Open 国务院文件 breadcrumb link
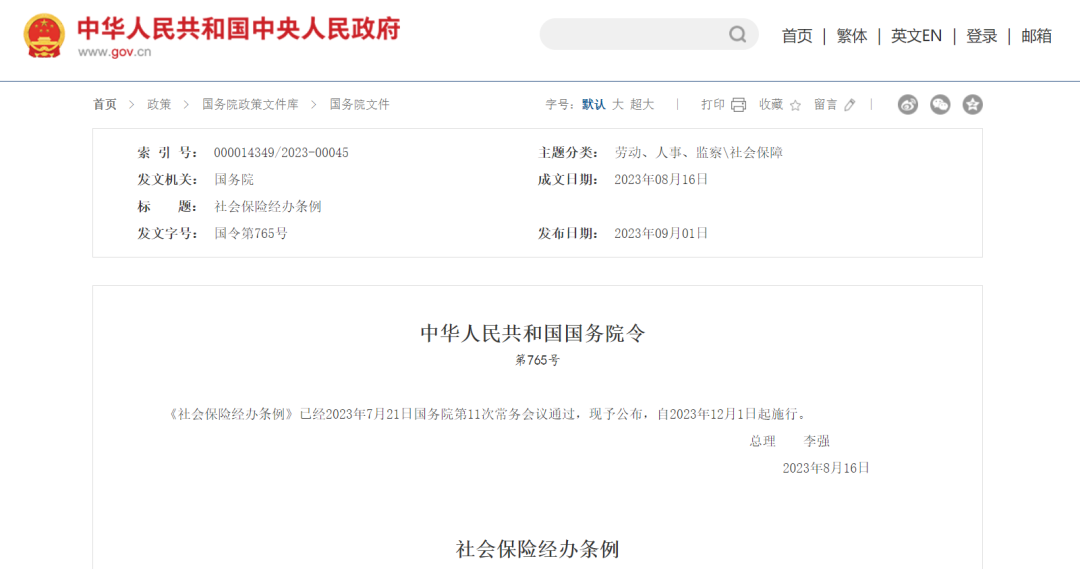The width and height of the screenshot is (1080, 569). 360,104
